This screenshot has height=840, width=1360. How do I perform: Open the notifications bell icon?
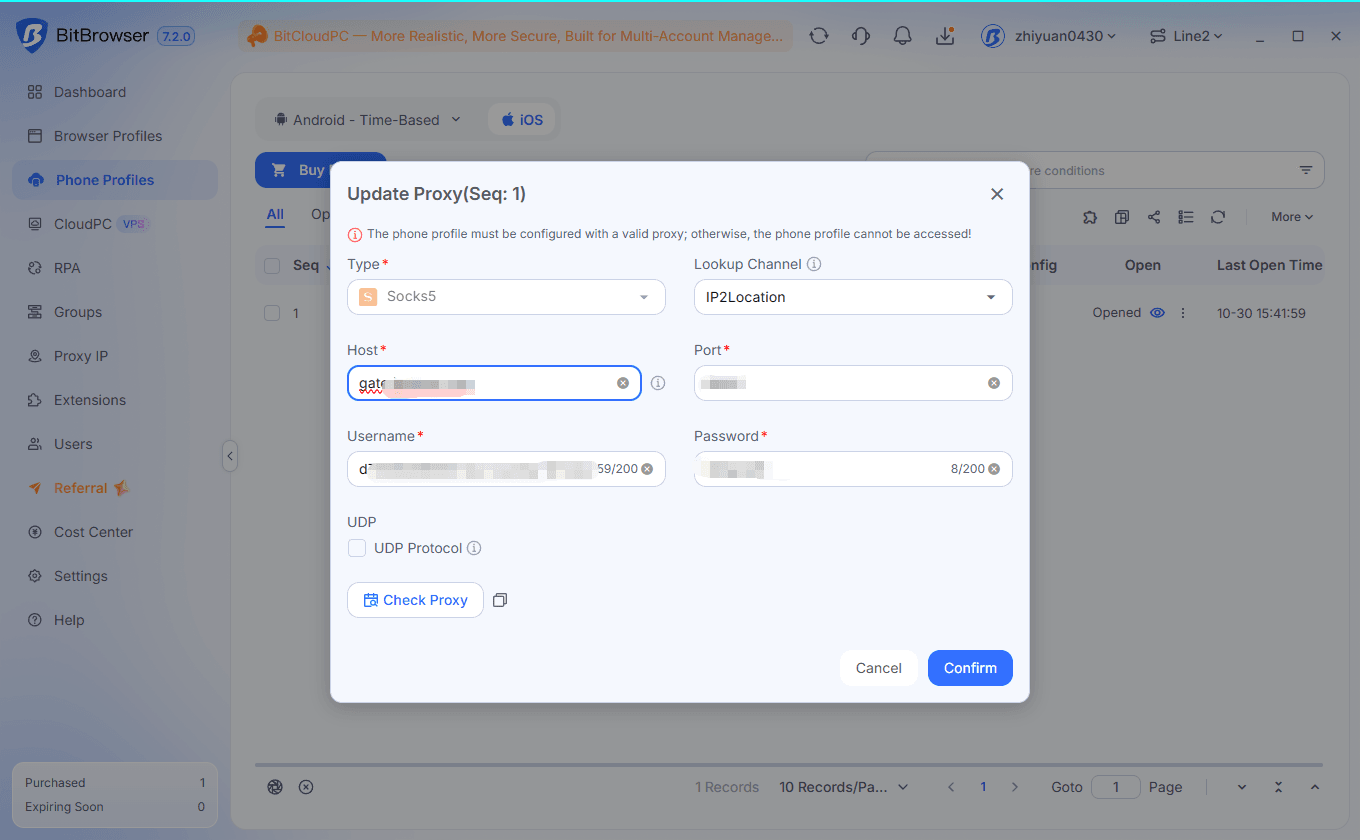(x=903, y=36)
